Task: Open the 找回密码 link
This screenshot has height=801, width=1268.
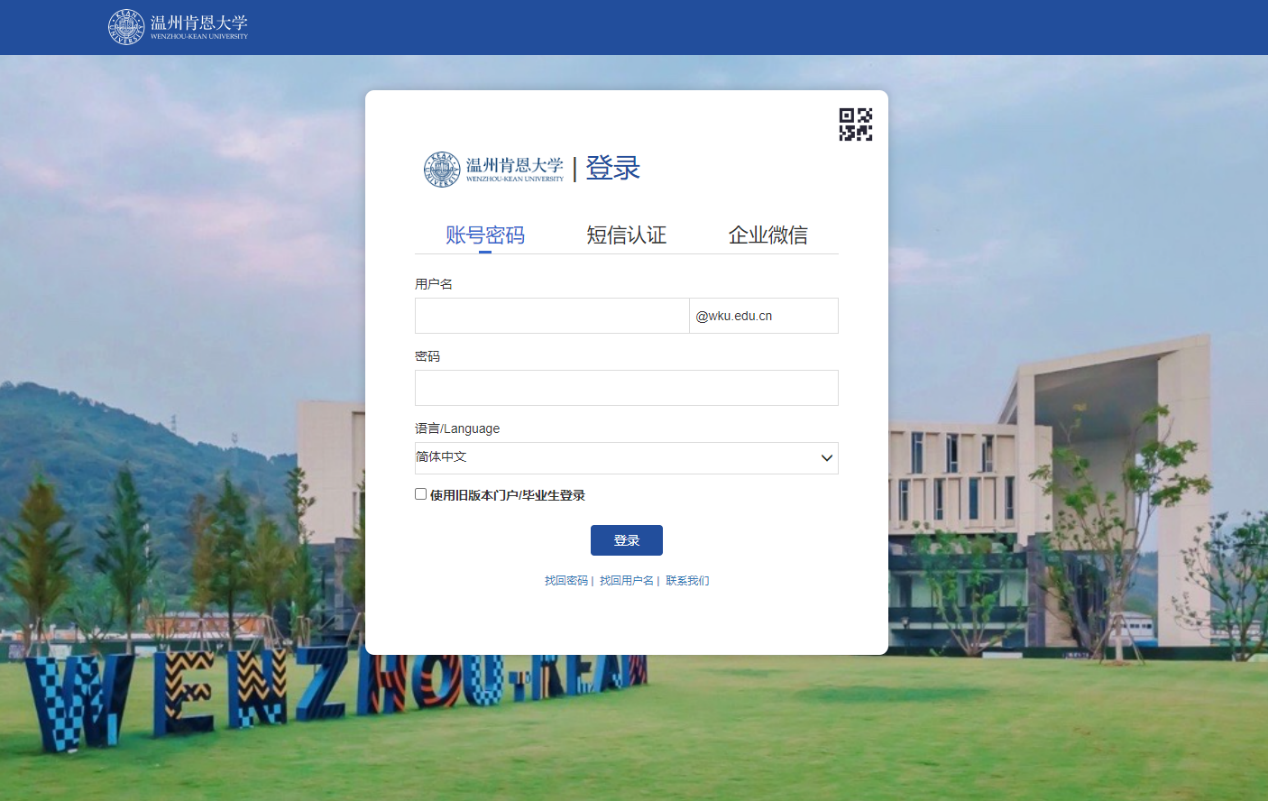Action: click(x=566, y=581)
